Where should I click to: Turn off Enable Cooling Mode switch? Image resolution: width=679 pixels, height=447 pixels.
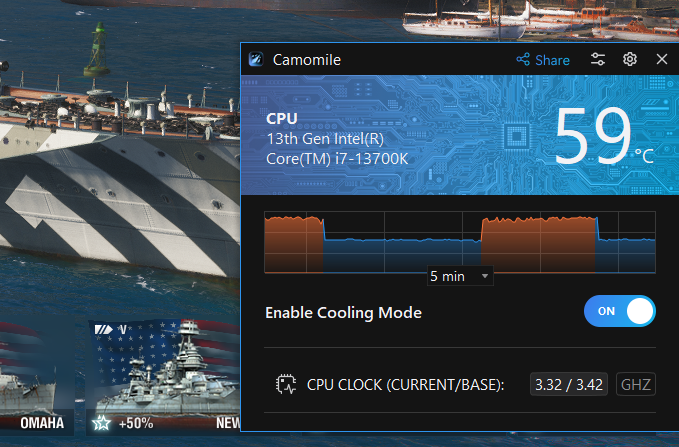click(620, 311)
